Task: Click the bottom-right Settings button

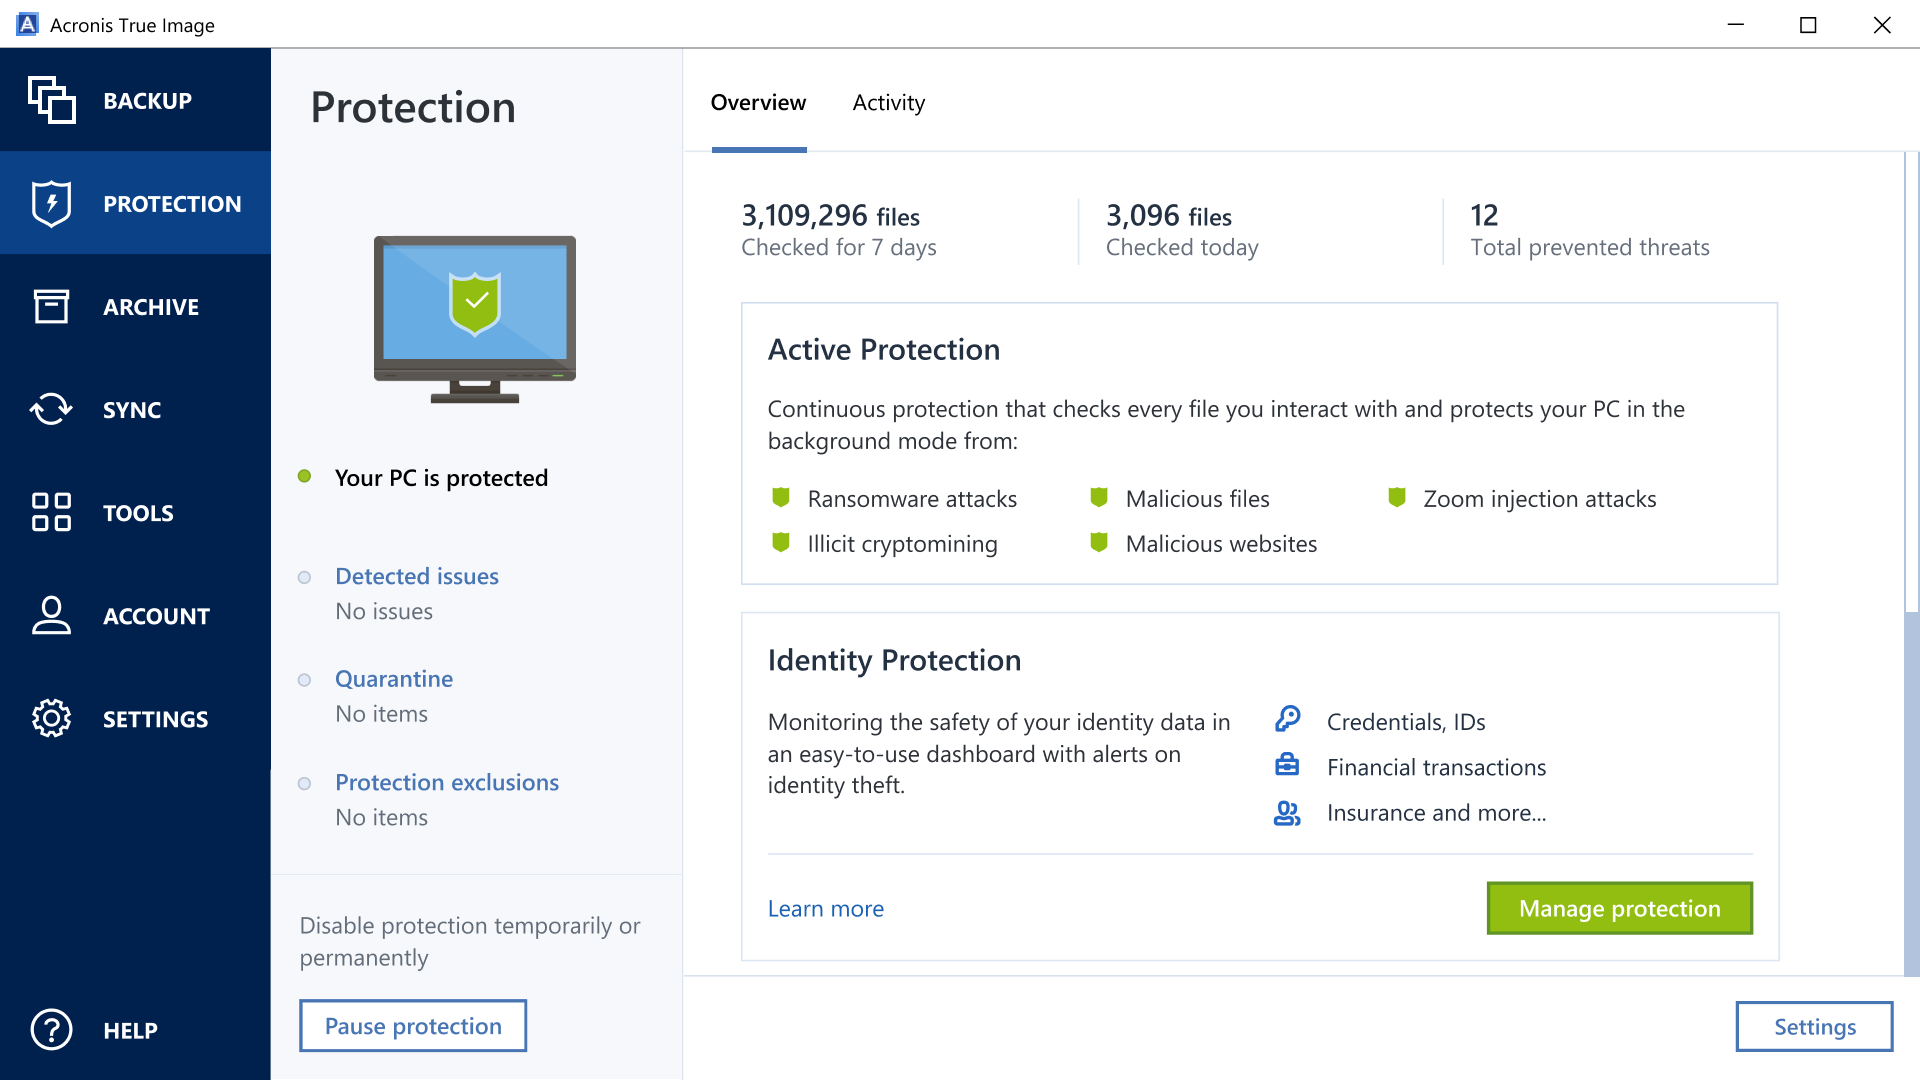Action: point(1814,1026)
